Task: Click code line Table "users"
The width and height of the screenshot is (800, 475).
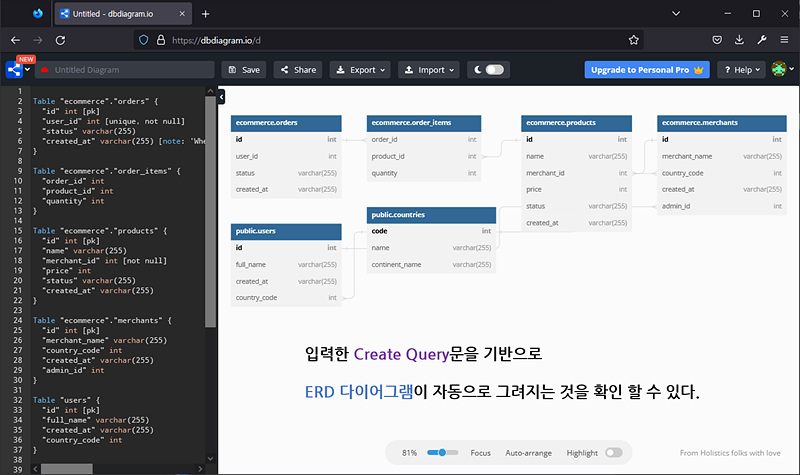Action: [66, 400]
